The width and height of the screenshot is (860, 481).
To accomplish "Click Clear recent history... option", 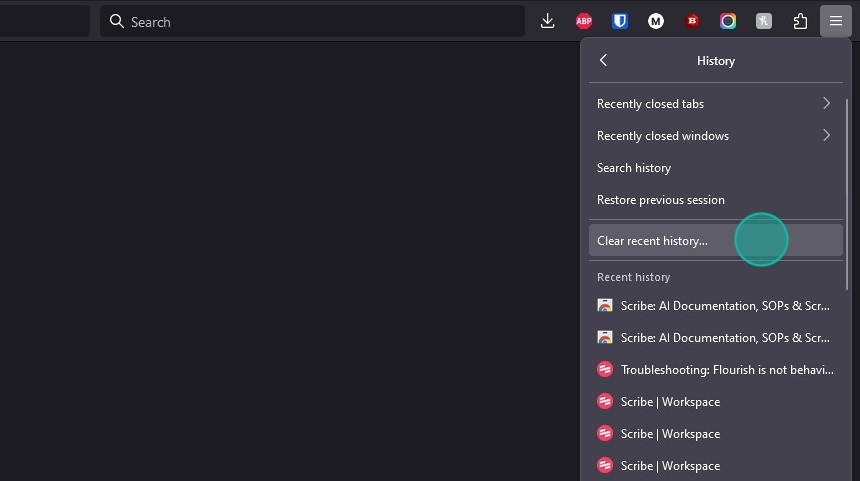I will click(716, 240).
